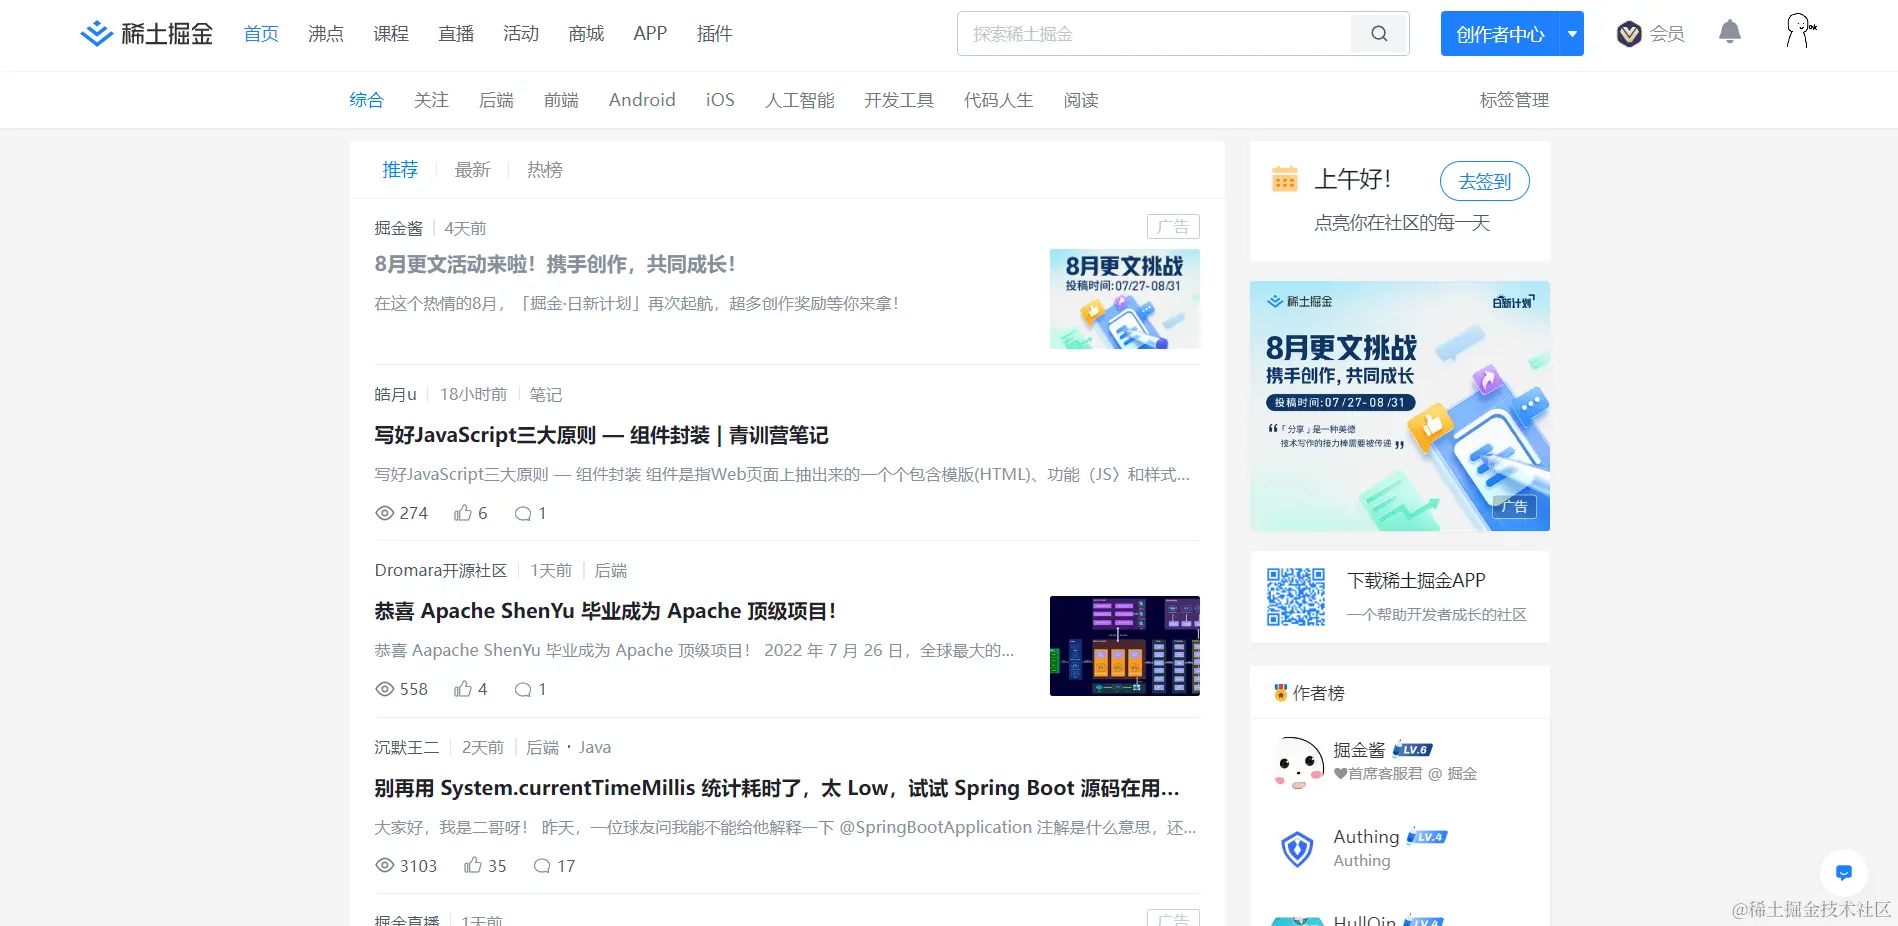1898x926 pixels.
Task: Click 掘金酱 avatar in author ranking
Action: pos(1297,762)
